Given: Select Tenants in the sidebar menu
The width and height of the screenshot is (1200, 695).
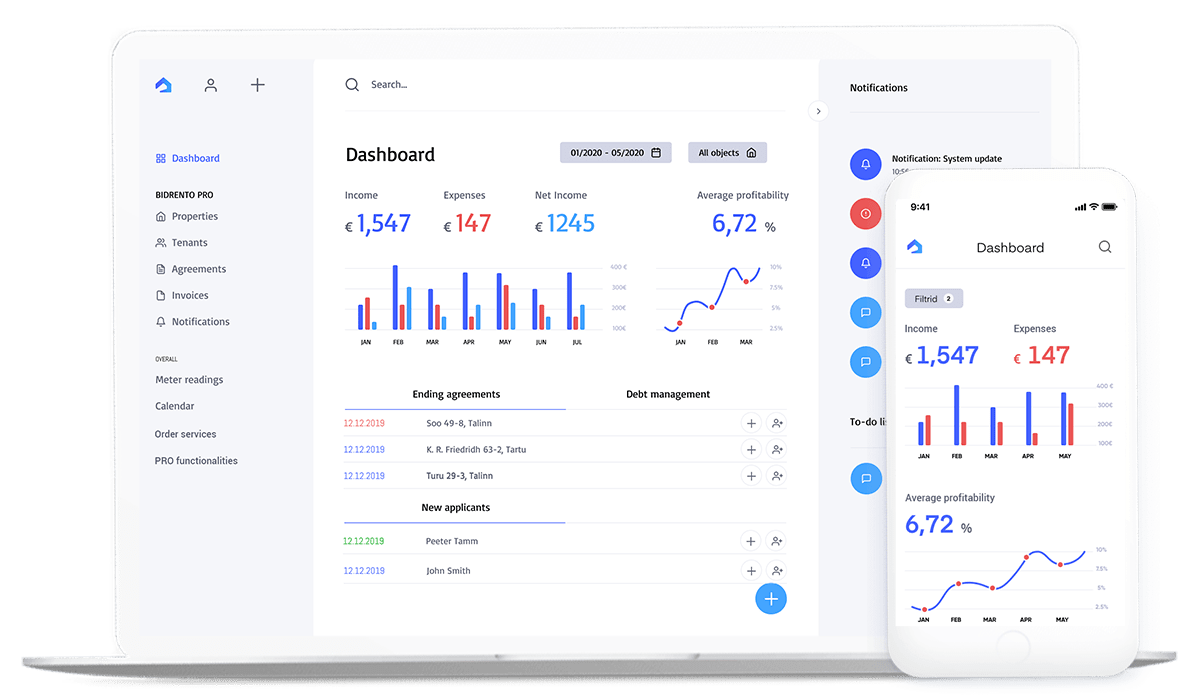Looking at the screenshot, I should (x=189, y=242).
